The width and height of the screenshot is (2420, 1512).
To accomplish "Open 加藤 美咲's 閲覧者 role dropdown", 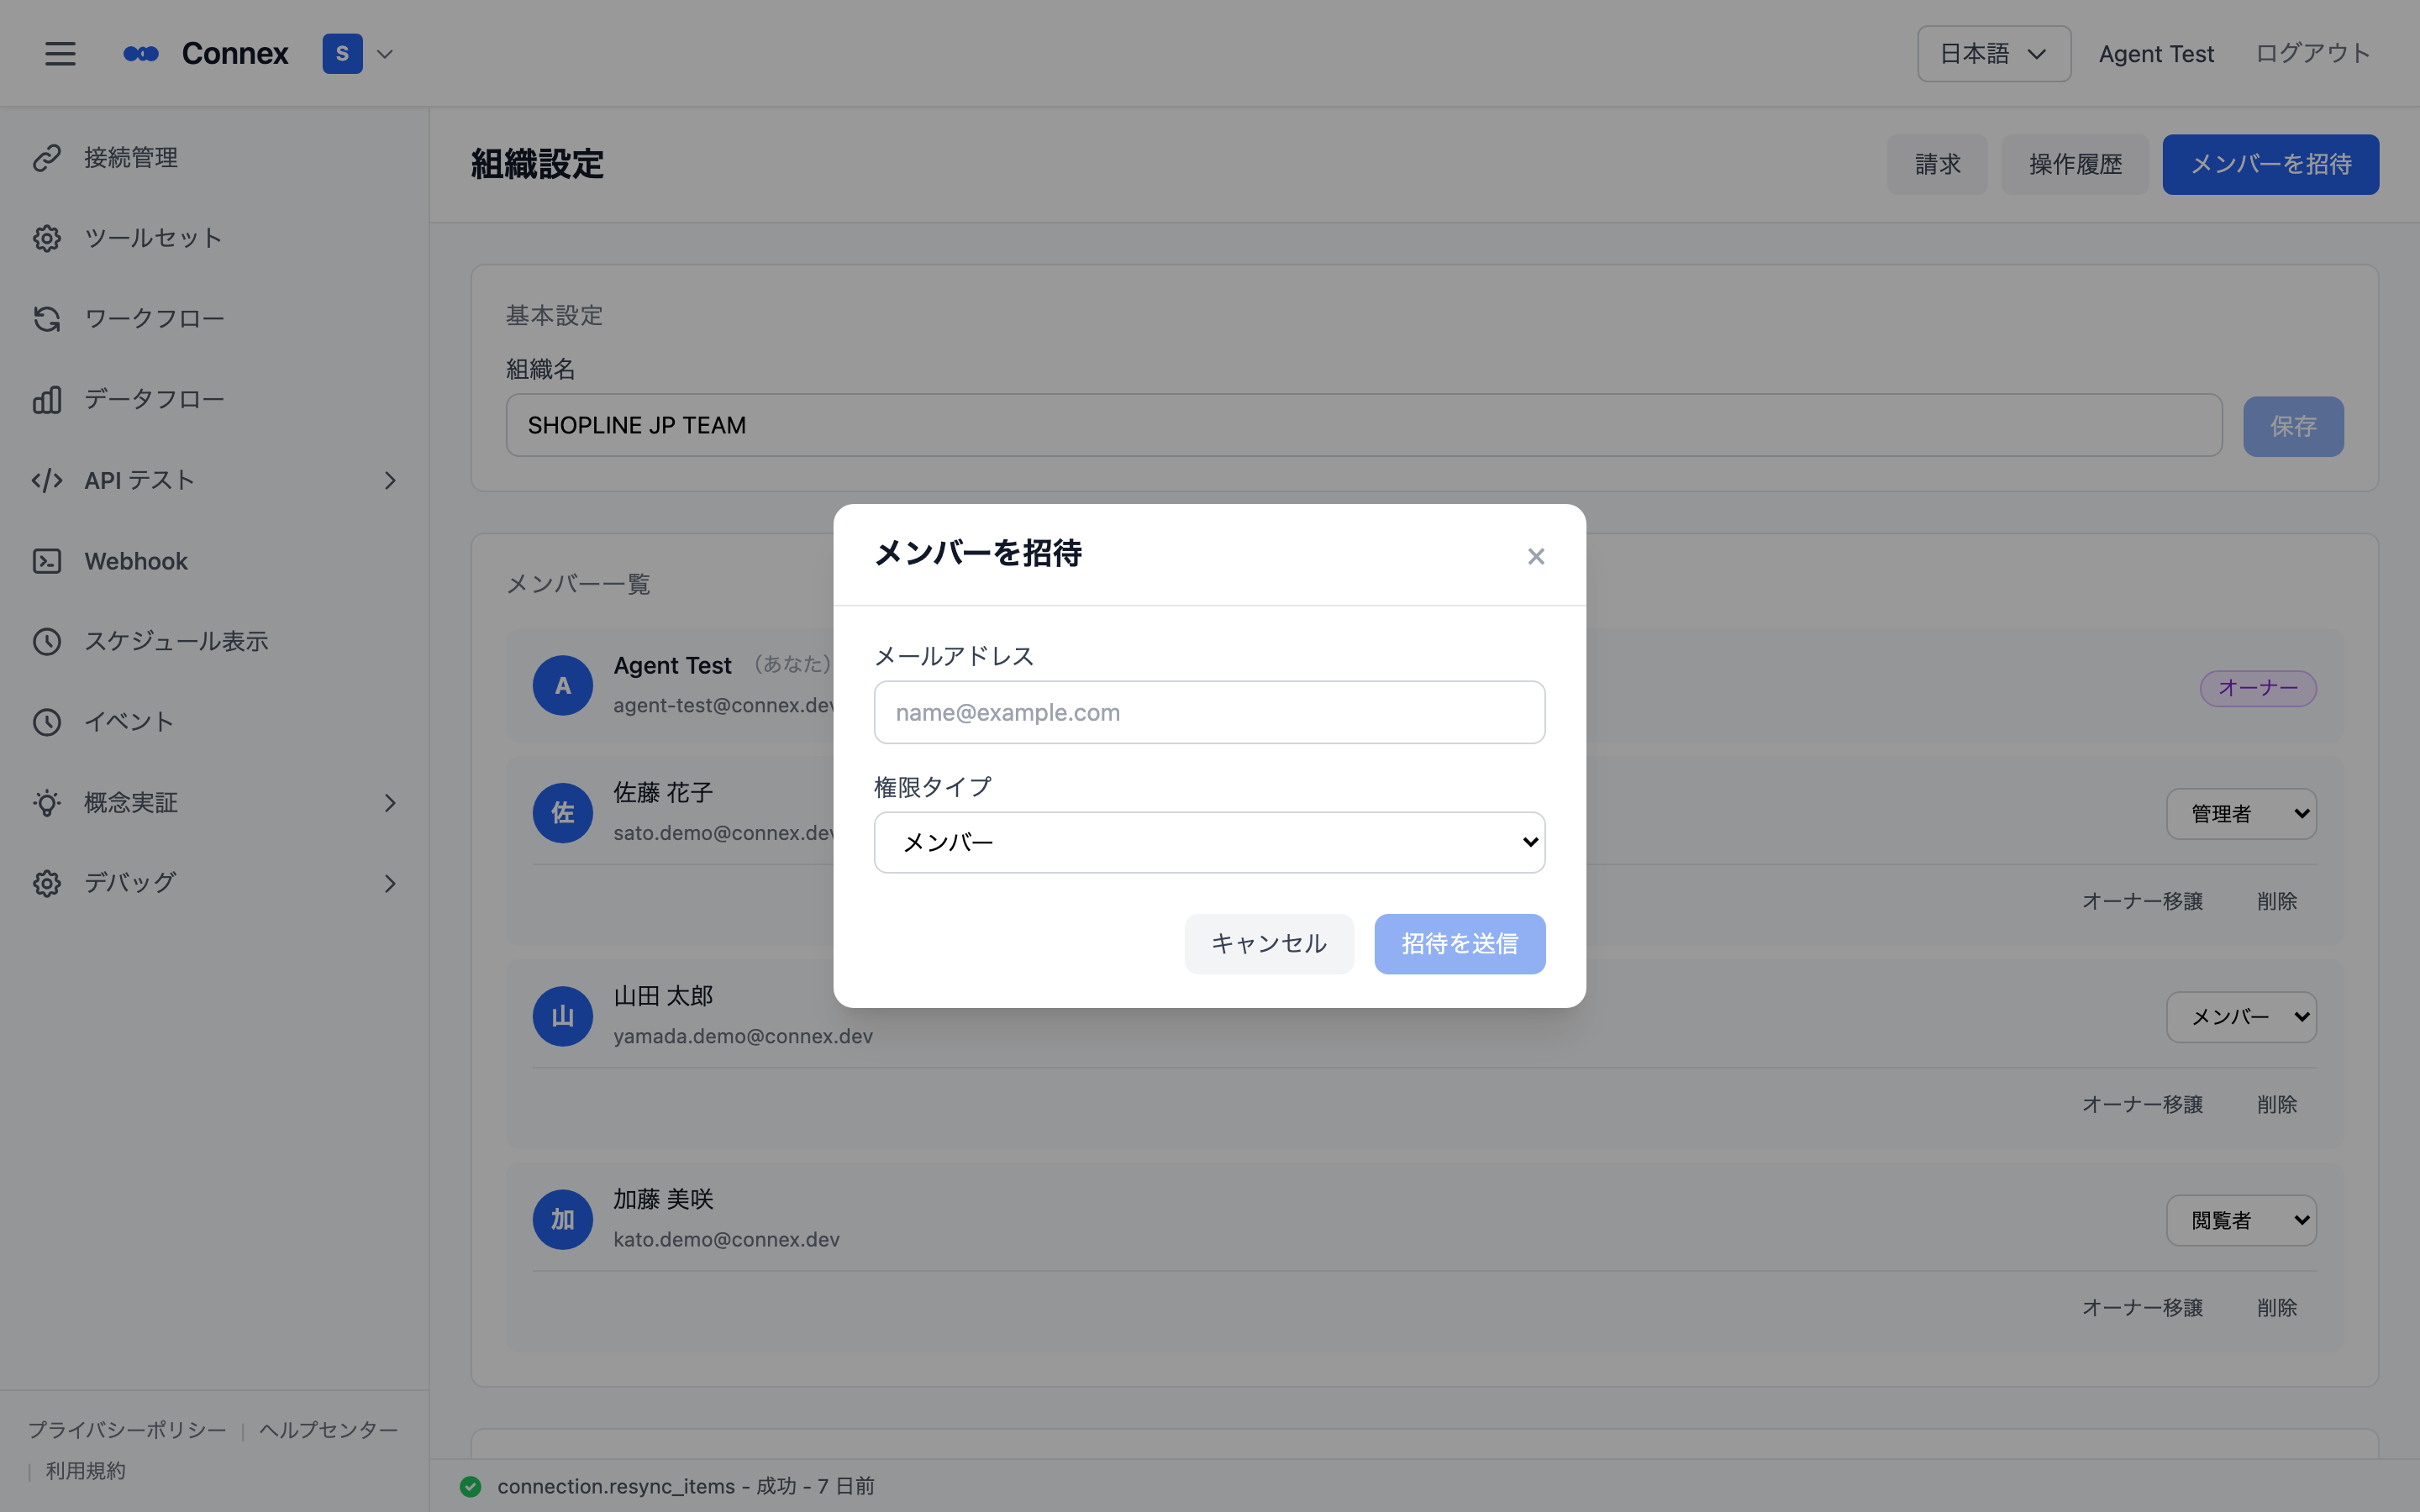I will tap(2241, 1220).
